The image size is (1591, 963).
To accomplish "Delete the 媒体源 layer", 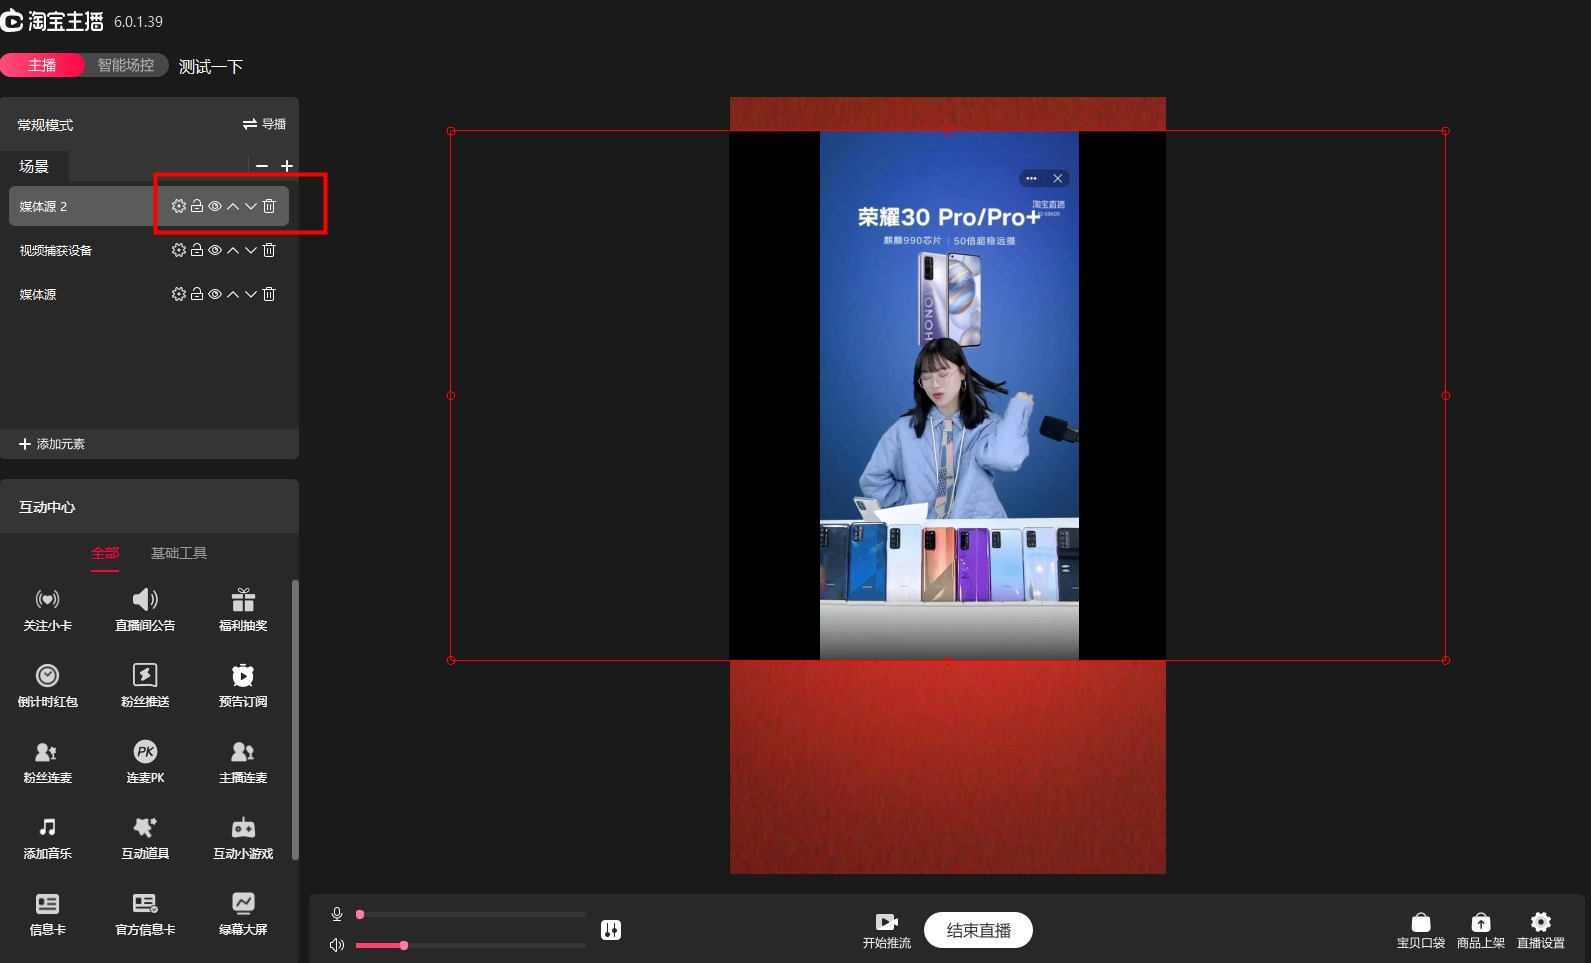I will pos(269,294).
